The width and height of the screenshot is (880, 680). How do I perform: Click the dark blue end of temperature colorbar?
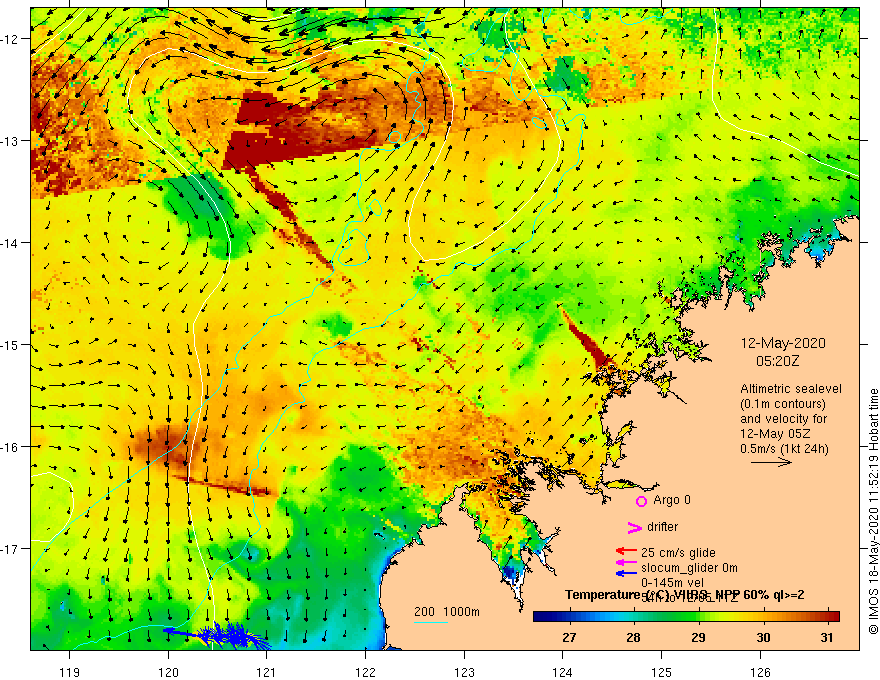[540, 617]
